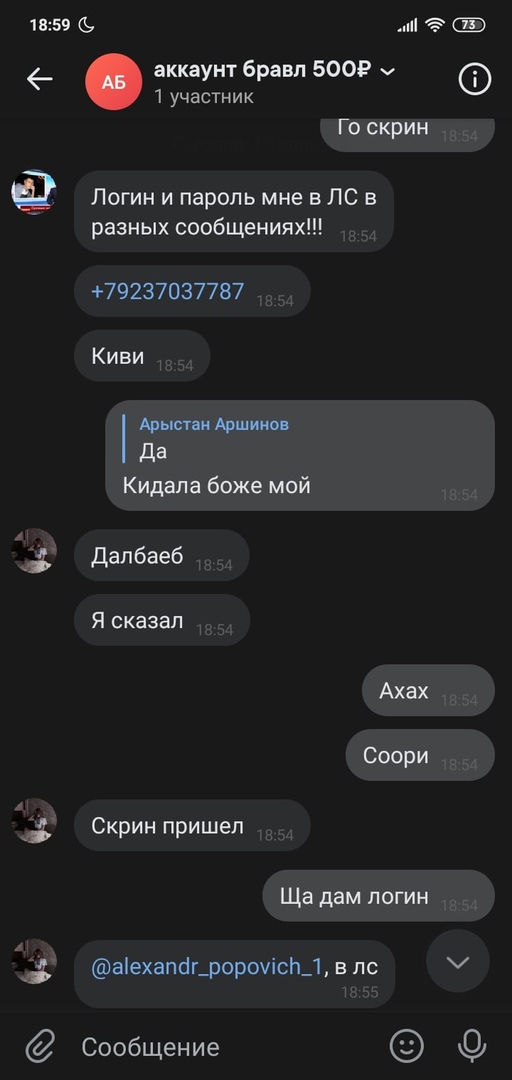Open chat info icon
The image size is (512, 1080).
coord(475,80)
